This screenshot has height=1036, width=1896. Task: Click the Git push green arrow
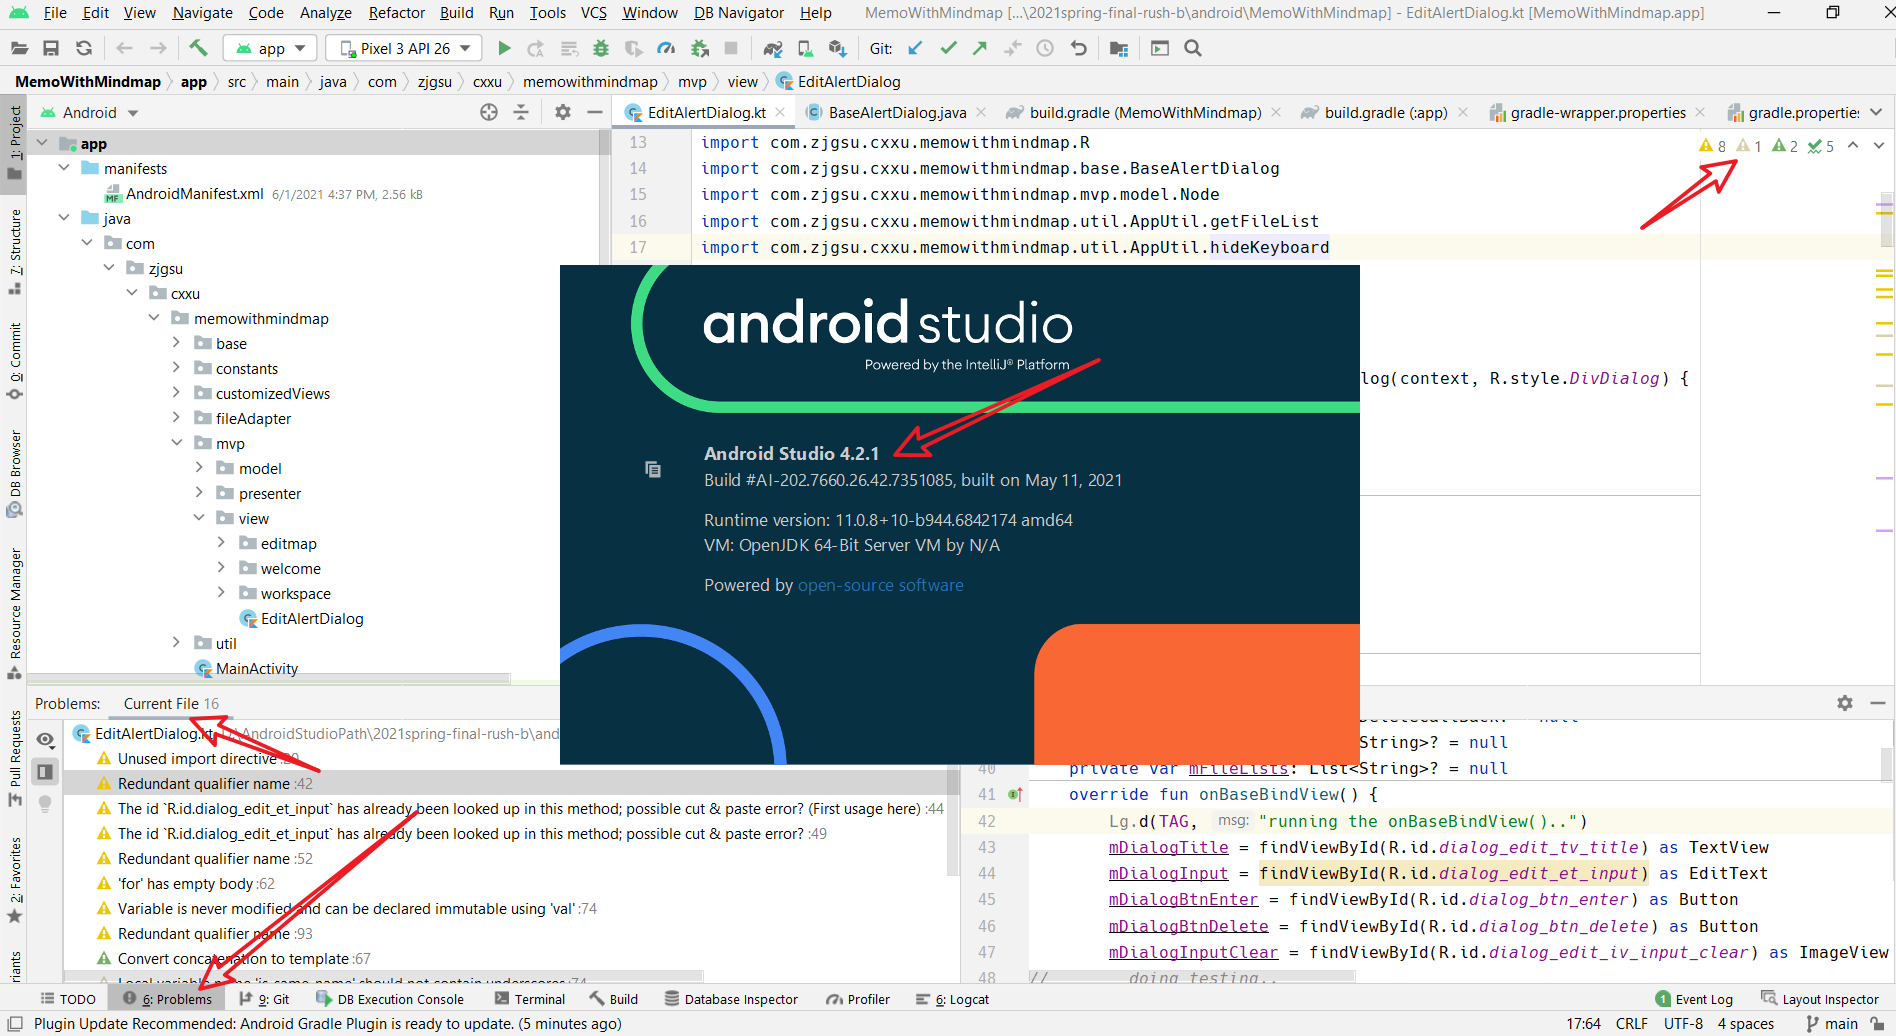[x=980, y=48]
